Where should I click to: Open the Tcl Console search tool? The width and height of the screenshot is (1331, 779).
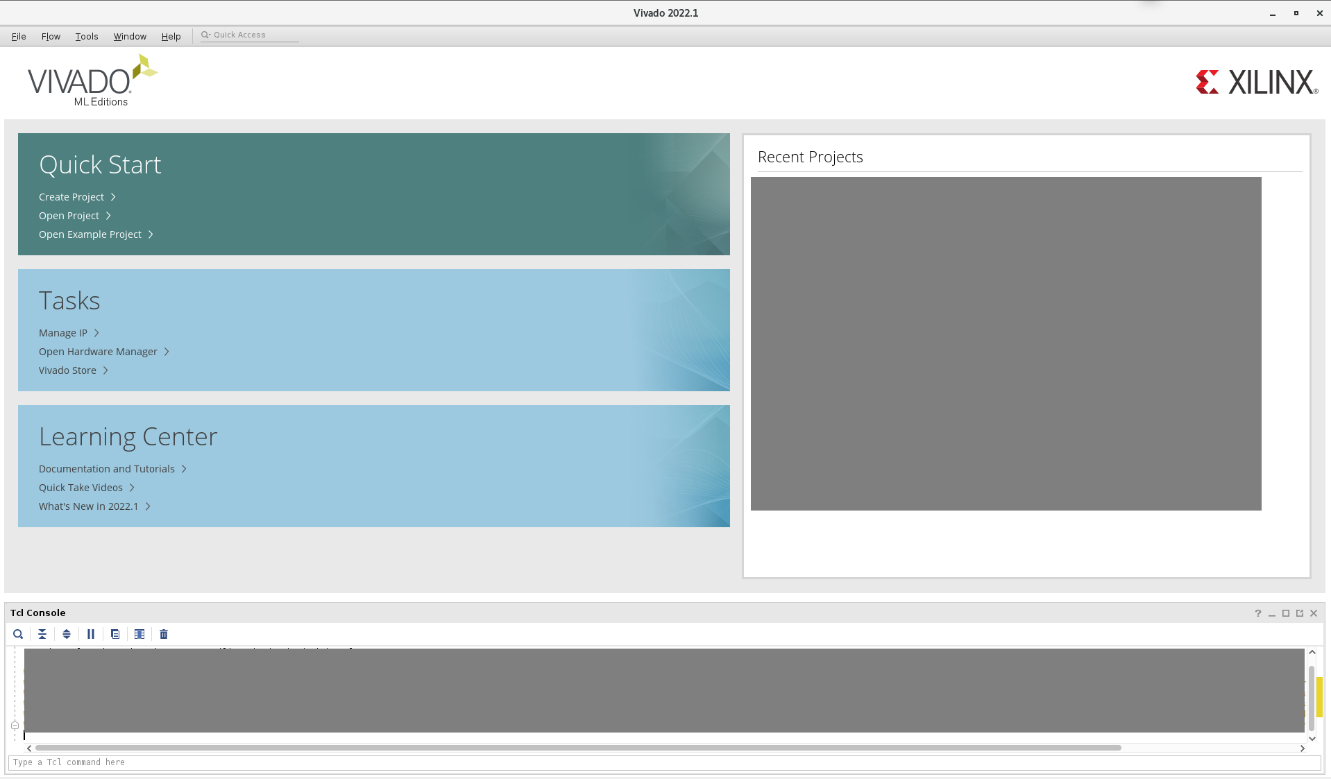[18, 634]
